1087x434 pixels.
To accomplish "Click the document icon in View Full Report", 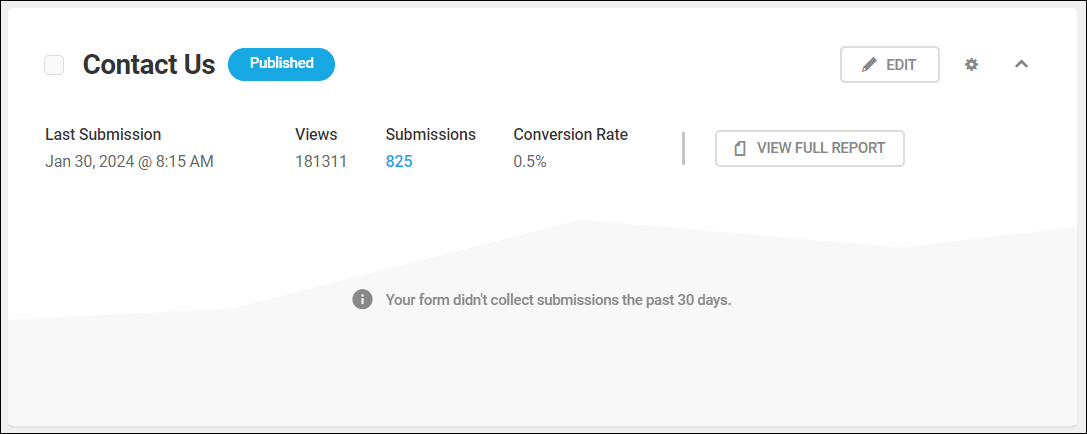I will (740, 148).
